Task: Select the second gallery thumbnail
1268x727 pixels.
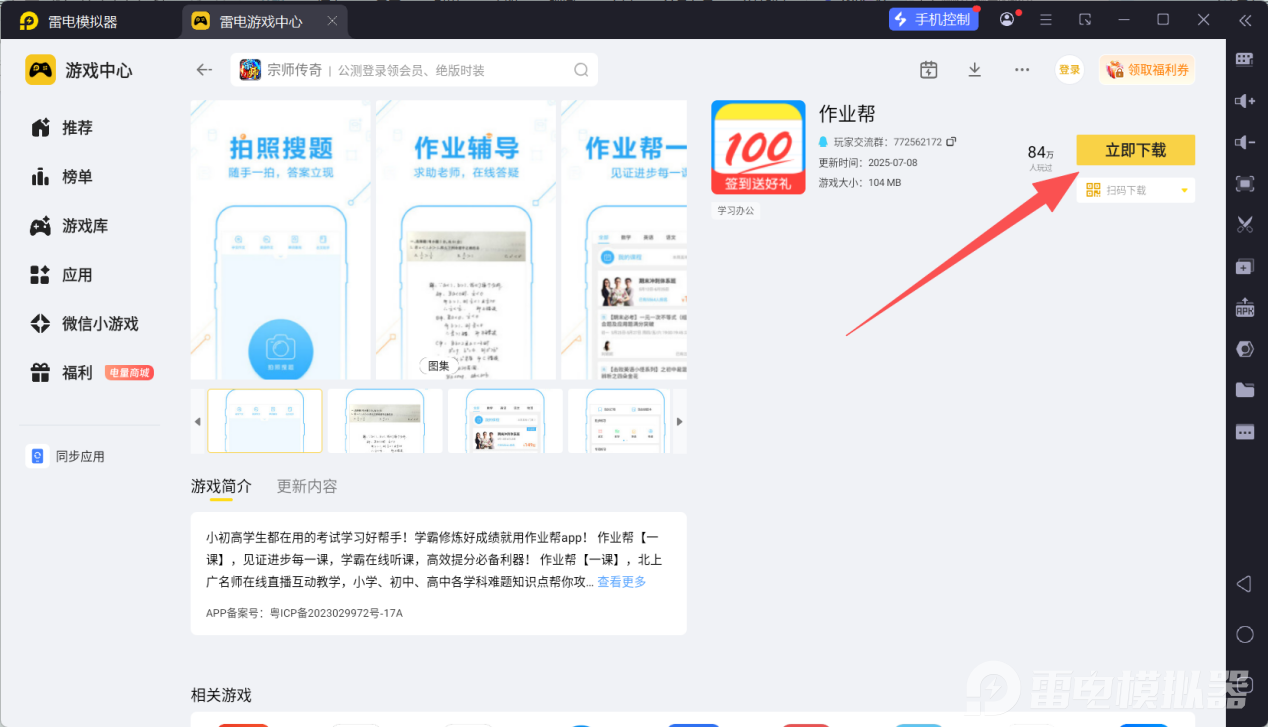Action: coord(385,421)
